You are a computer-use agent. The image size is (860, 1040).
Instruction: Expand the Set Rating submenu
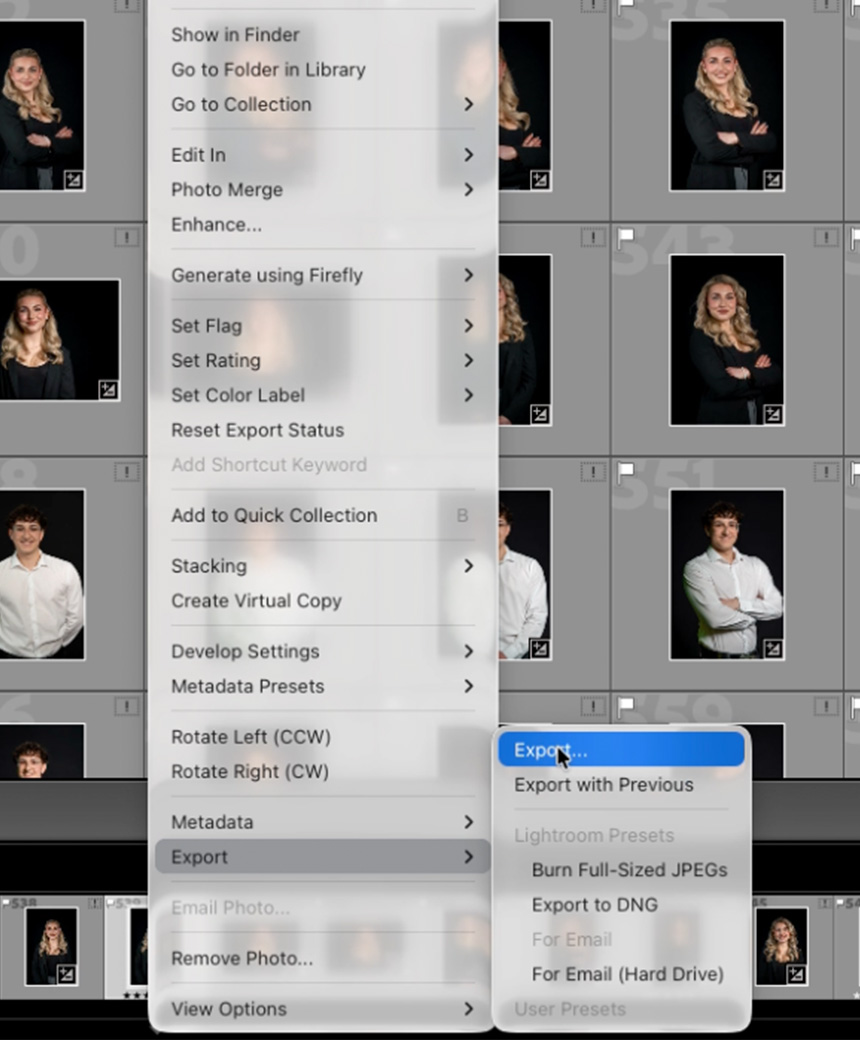coord(323,361)
